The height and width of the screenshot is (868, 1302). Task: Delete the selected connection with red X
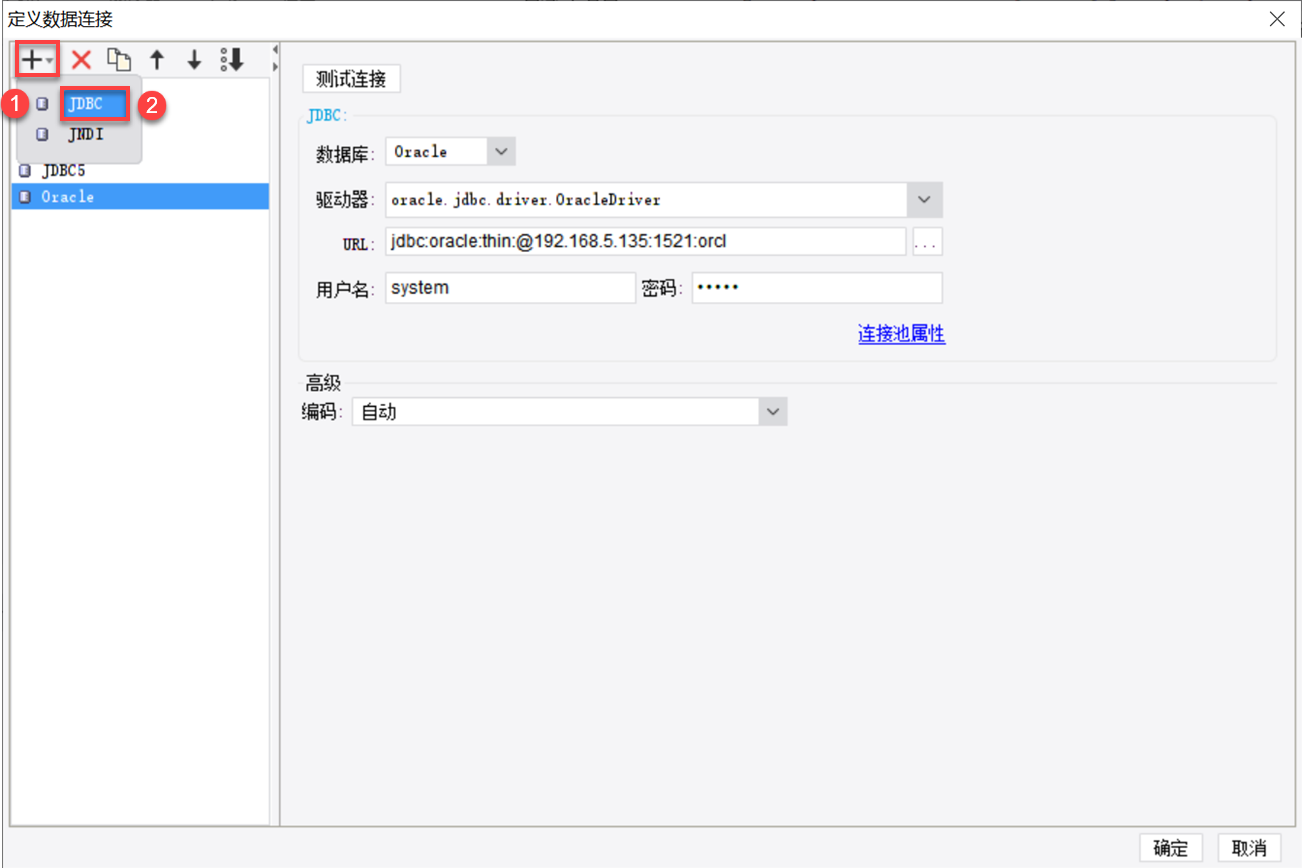point(81,60)
